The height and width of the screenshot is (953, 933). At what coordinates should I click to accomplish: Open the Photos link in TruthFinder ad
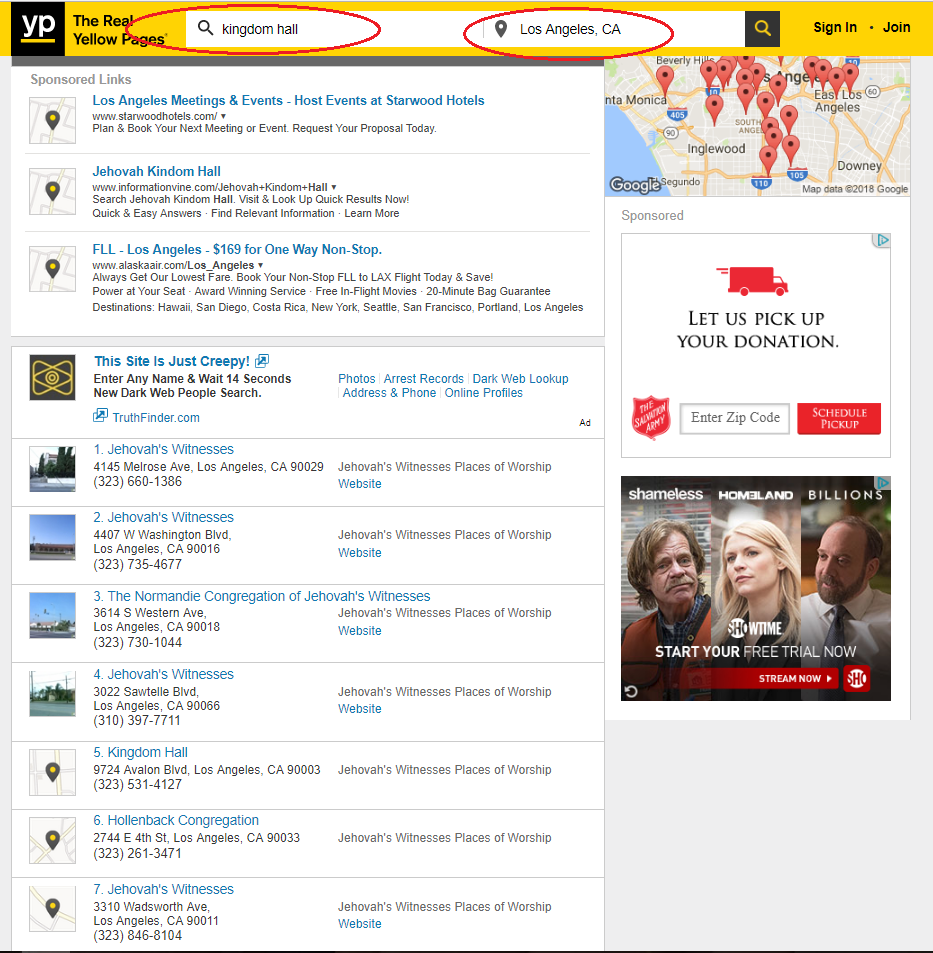[x=357, y=379]
